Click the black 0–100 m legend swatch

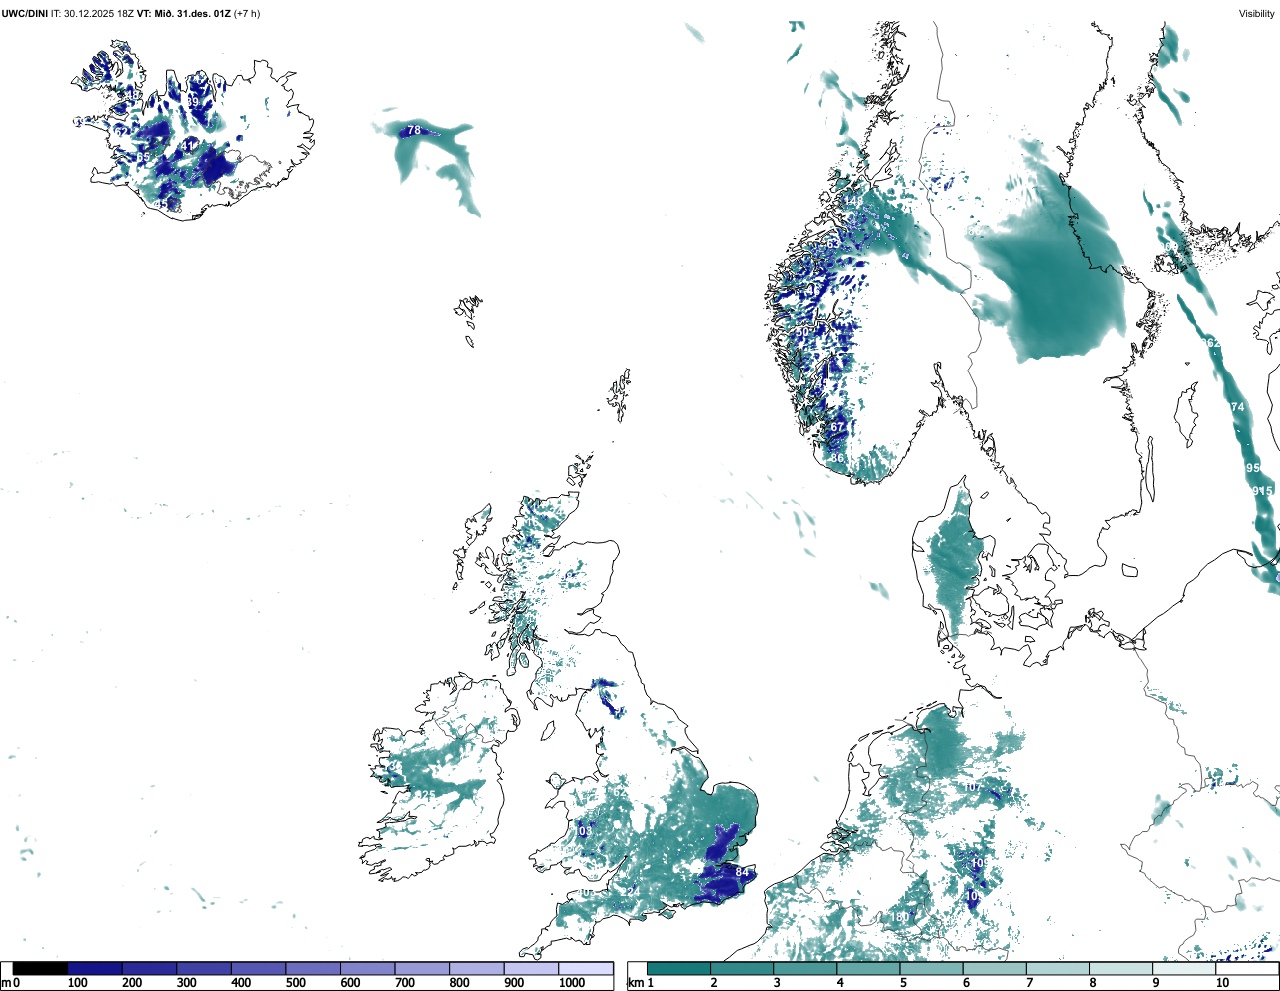coord(40,969)
